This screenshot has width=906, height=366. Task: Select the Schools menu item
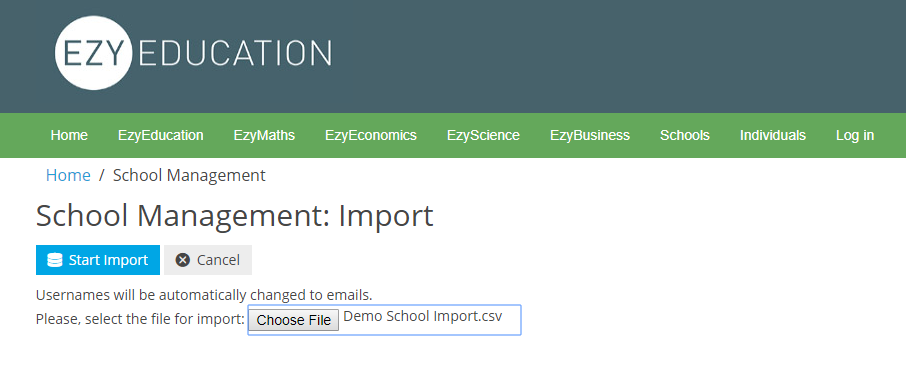point(685,135)
